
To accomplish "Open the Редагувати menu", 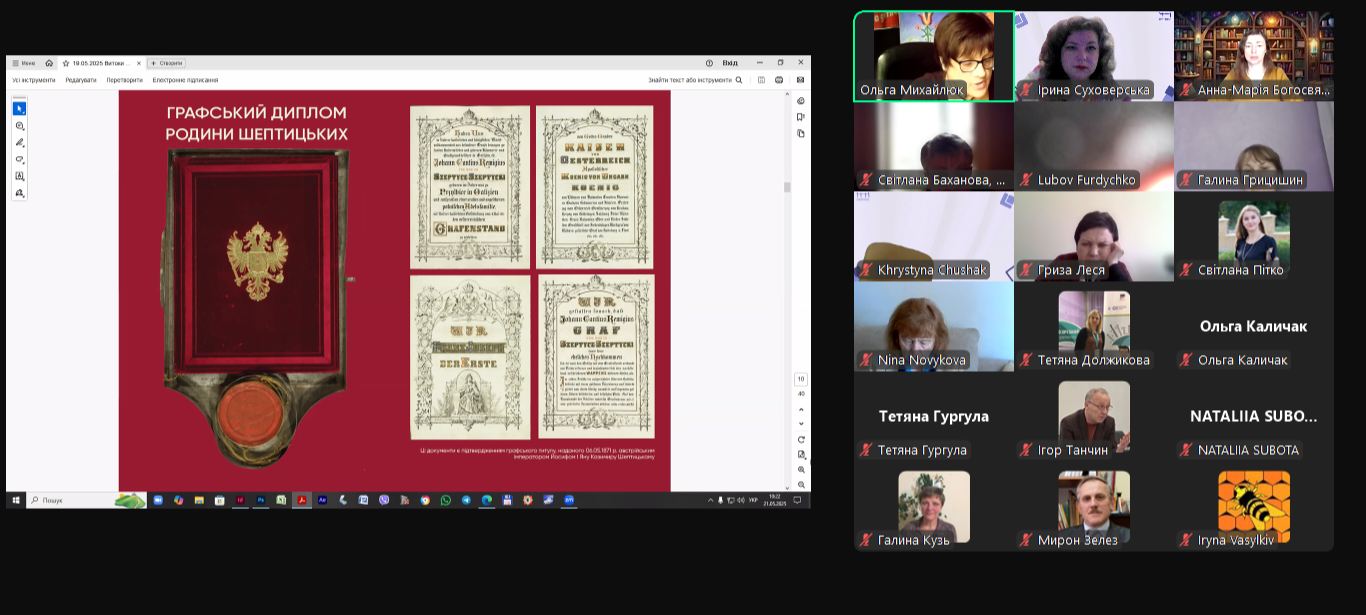I will click(x=81, y=80).
